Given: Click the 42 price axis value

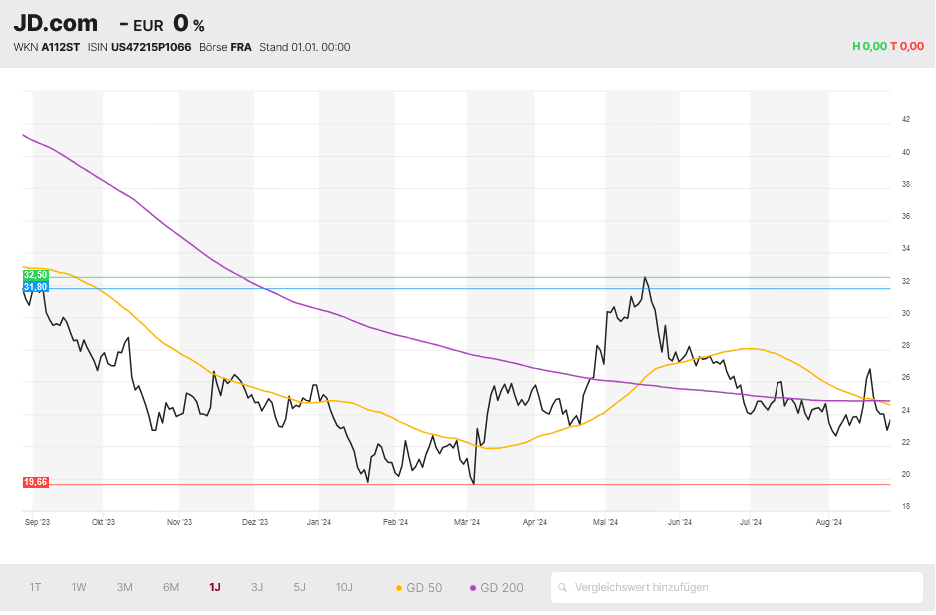Looking at the screenshot, I should (906, 119).
